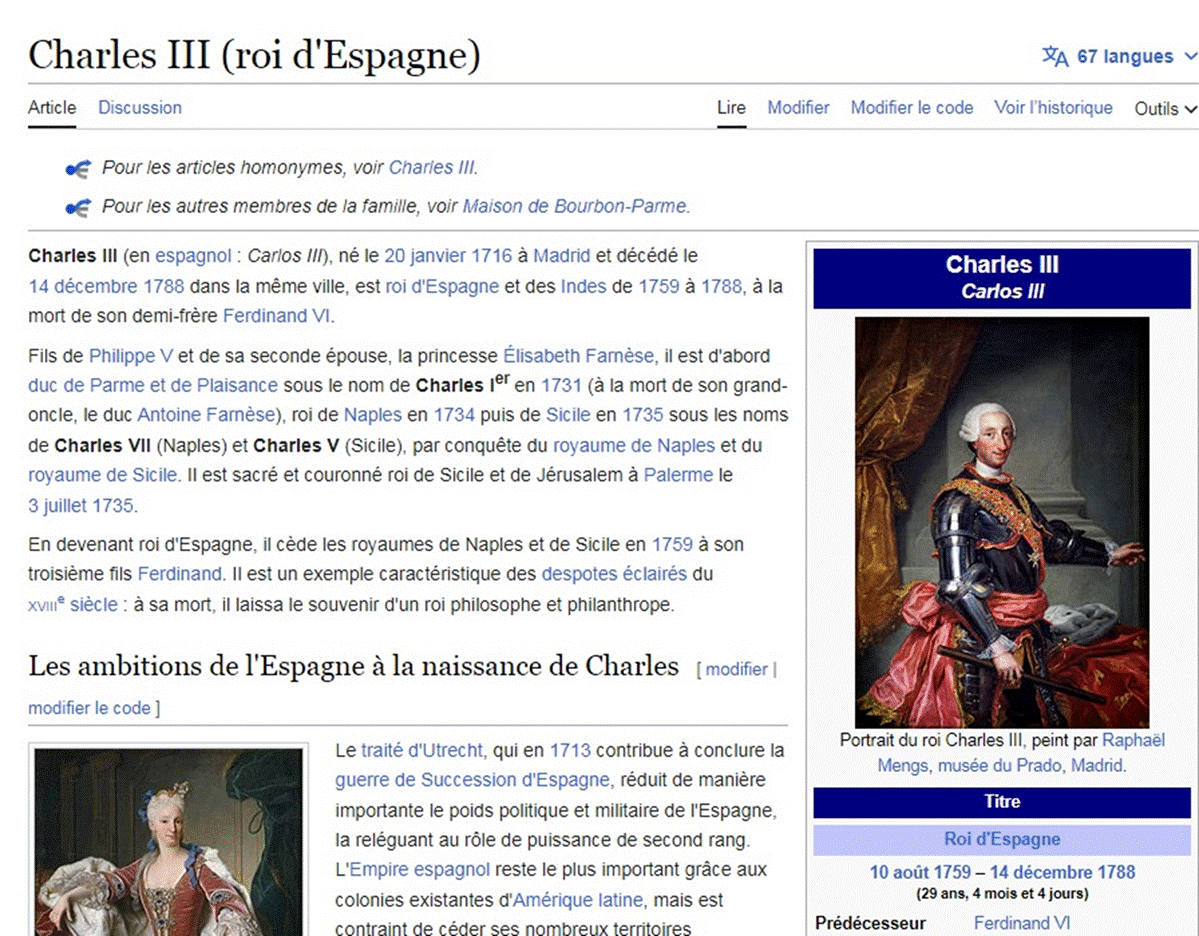The width and height of the screenshot is (1199, 936).
Task: Click the 'Titre' infobox heading
Action: [1002, 801]
